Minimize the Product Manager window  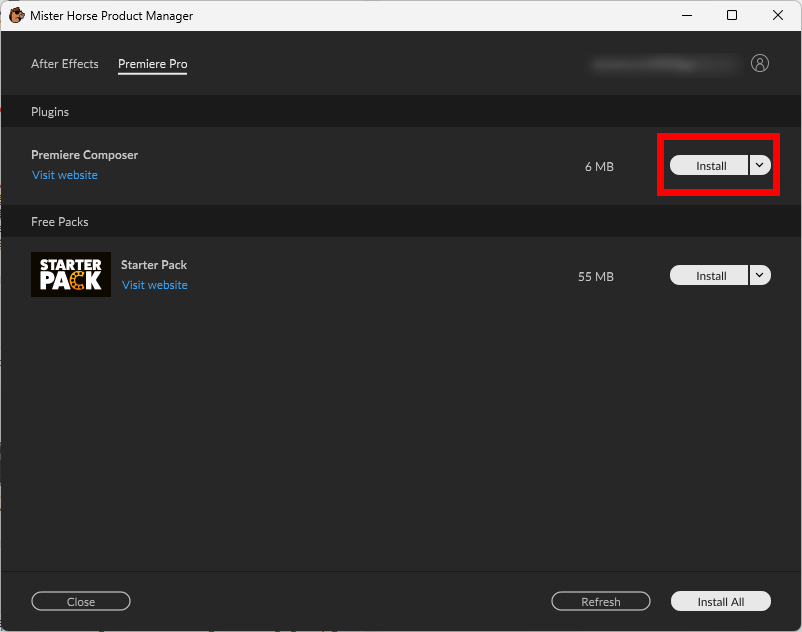point(686,16)
